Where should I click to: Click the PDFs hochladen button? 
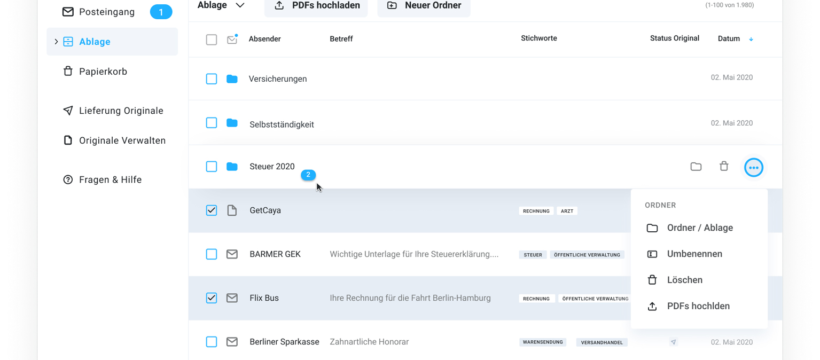tap(316, 6)
